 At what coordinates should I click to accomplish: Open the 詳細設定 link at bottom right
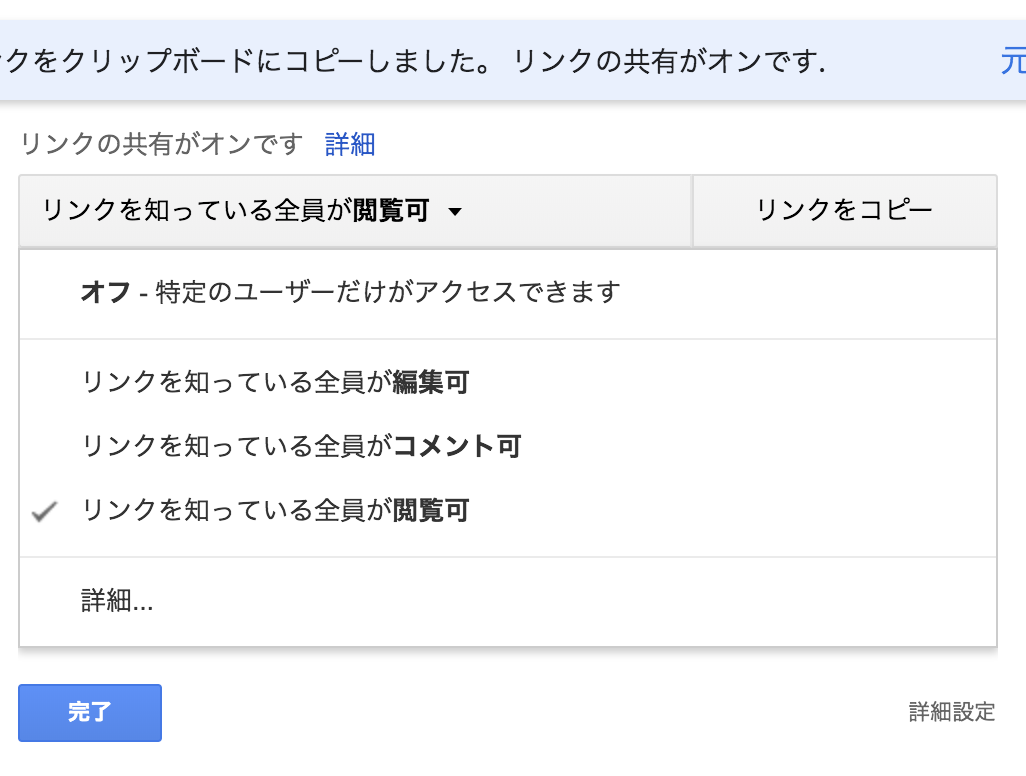952,712
